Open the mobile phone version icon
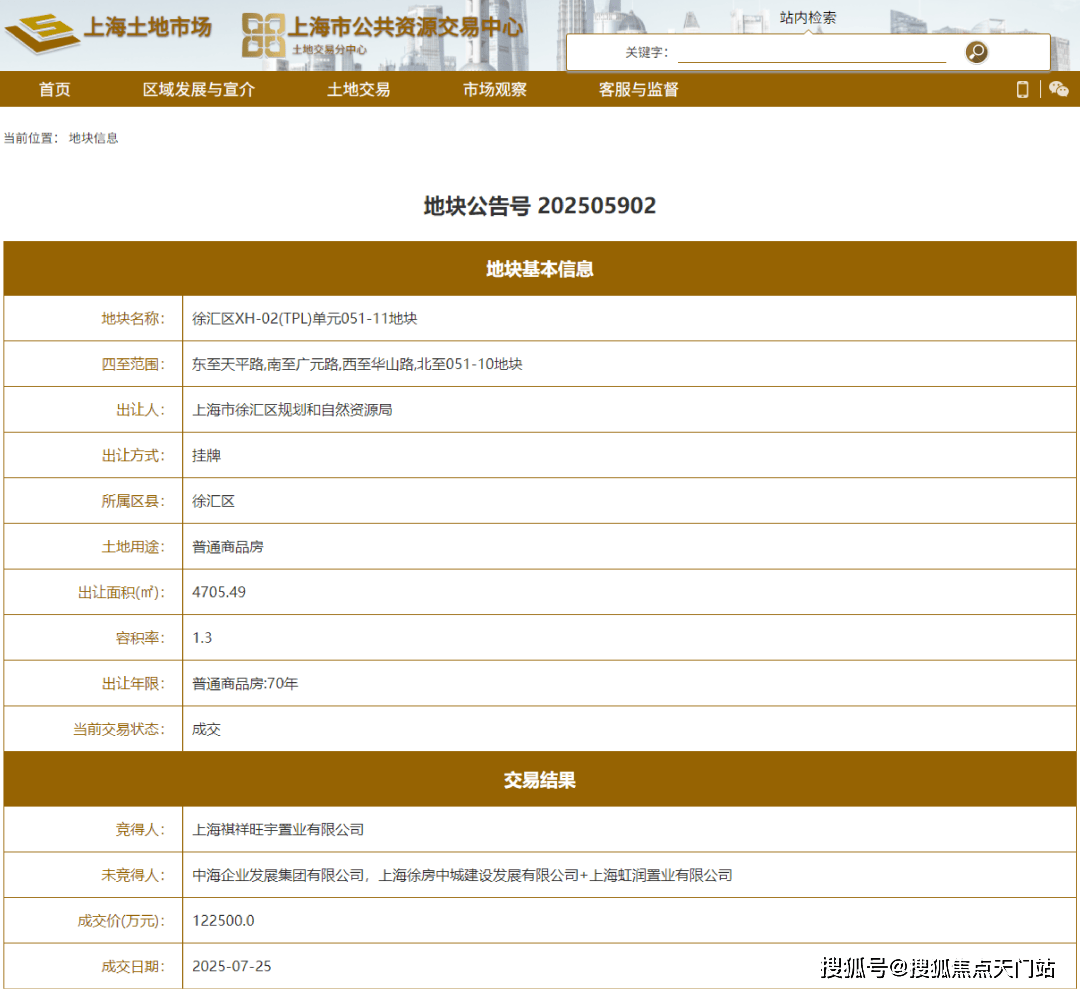The width and height of the screenshot is (1080, 991). 1022,89
